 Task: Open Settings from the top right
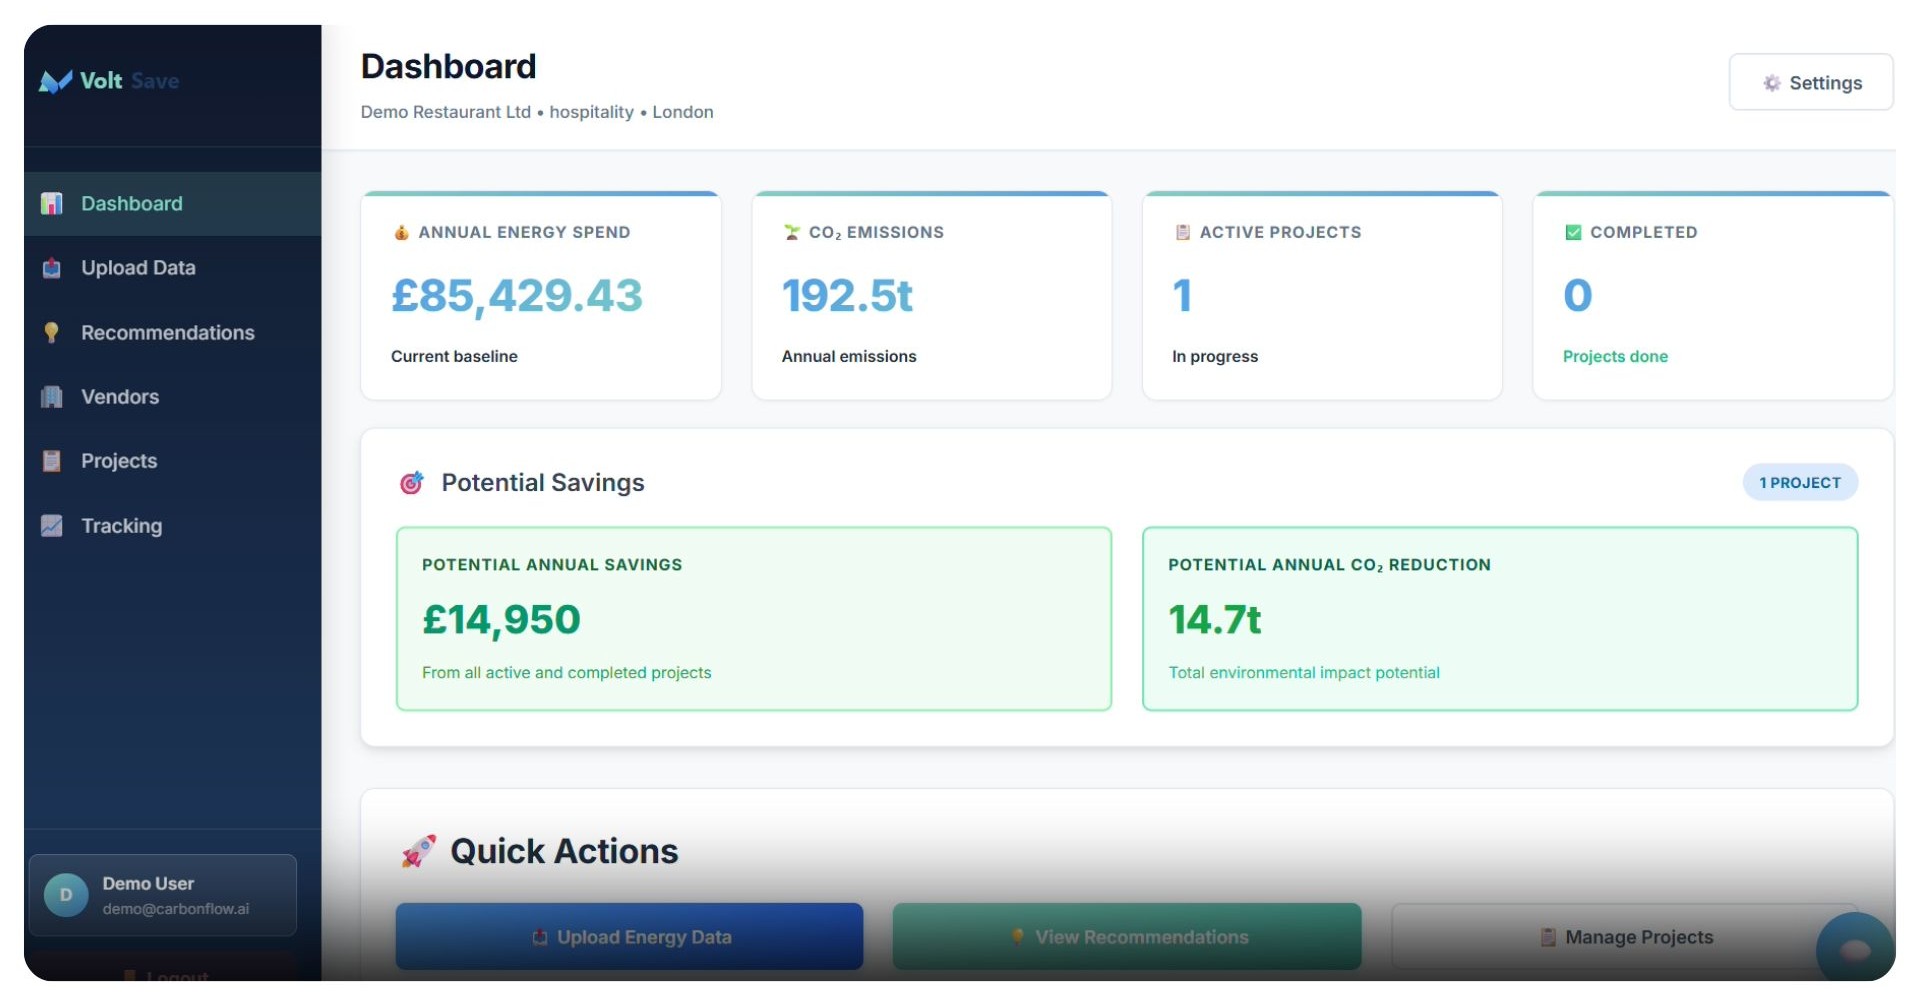[x=1810, y=82]
